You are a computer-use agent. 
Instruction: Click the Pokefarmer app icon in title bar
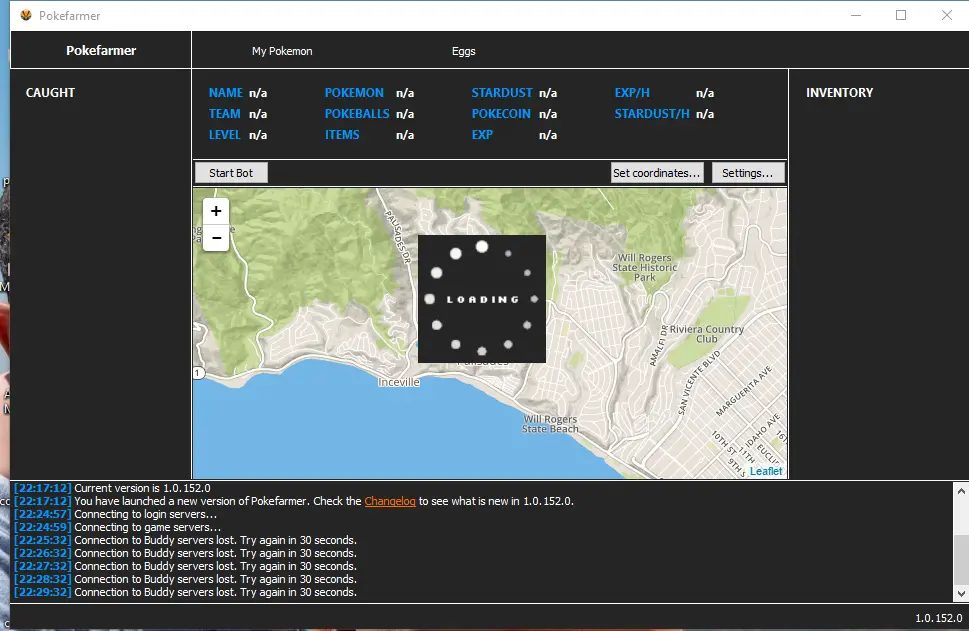pyautogui.click(x=26, y=15)
